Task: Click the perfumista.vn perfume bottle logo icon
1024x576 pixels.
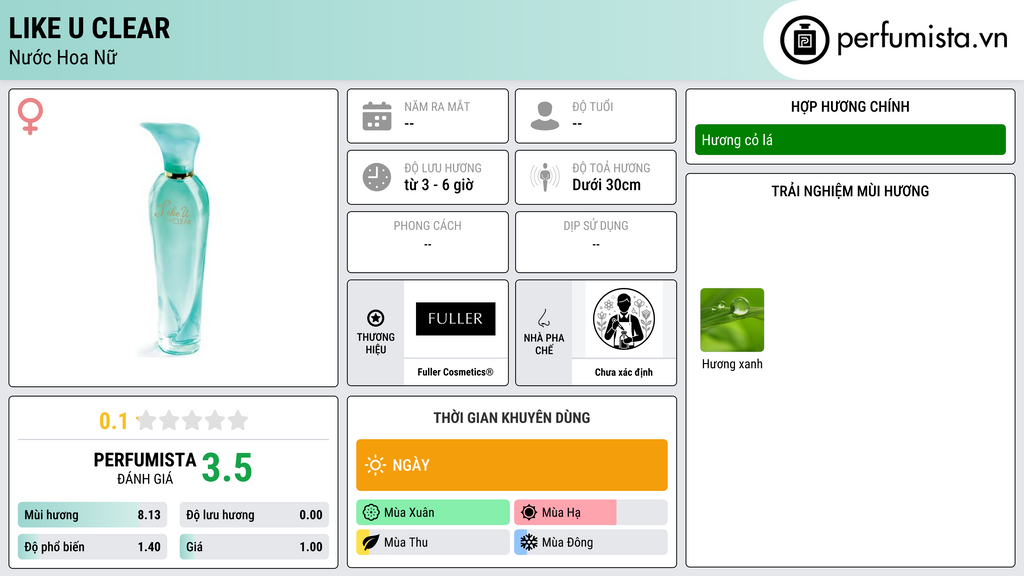Action: (x=804, y=40)
